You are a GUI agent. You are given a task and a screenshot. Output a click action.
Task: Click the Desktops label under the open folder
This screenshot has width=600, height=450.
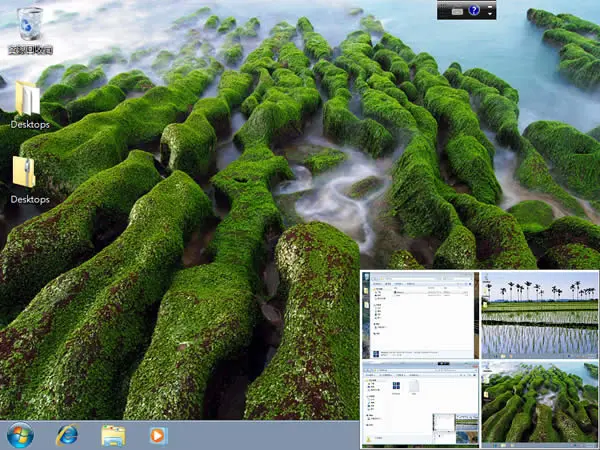coord(30,125)
